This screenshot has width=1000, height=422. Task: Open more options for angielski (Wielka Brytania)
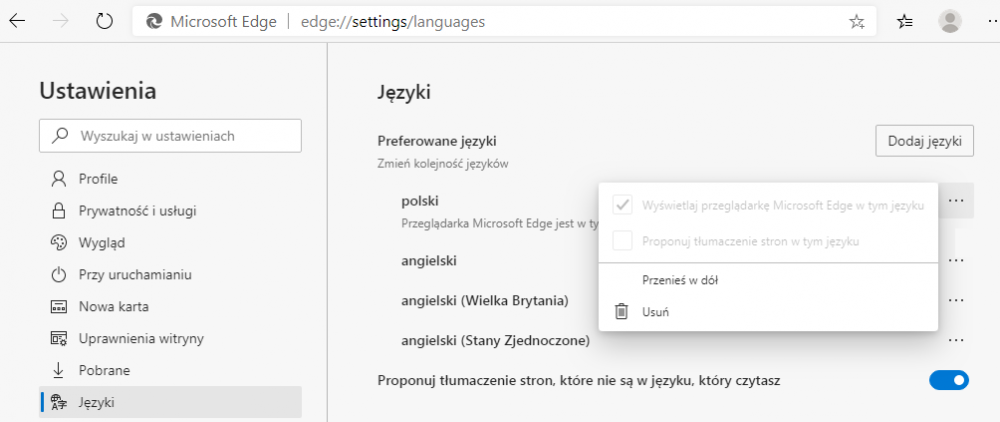[x=956, y=300]
